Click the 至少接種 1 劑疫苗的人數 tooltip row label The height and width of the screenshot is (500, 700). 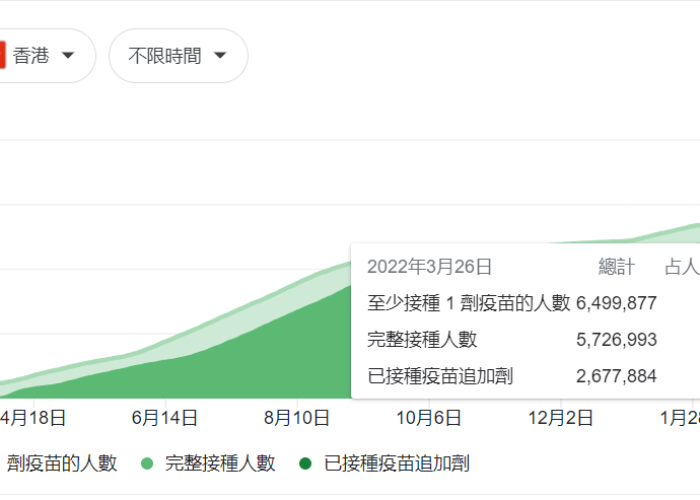tap(469, 304)
